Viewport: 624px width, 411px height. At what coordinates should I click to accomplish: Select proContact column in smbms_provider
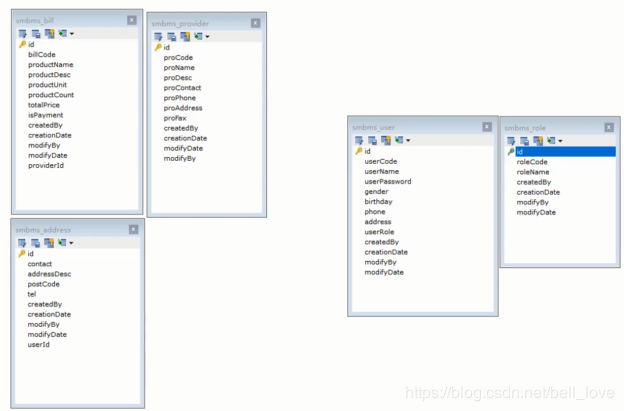tap(182, 88)
